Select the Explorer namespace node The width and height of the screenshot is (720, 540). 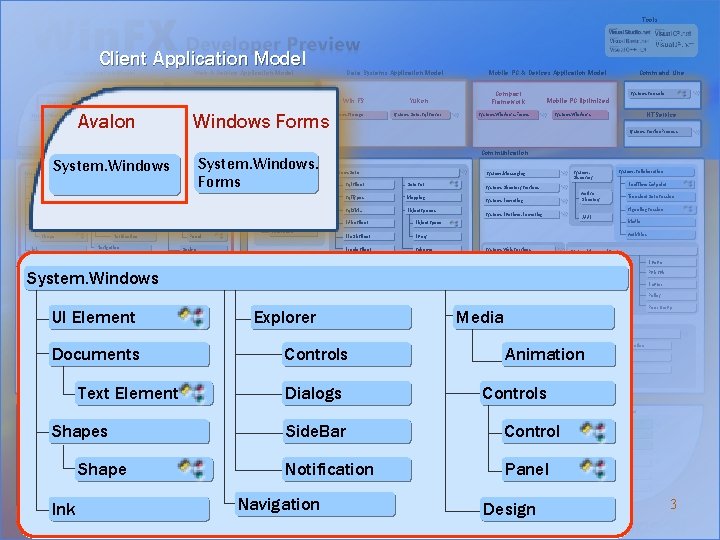tap(331, 317)
